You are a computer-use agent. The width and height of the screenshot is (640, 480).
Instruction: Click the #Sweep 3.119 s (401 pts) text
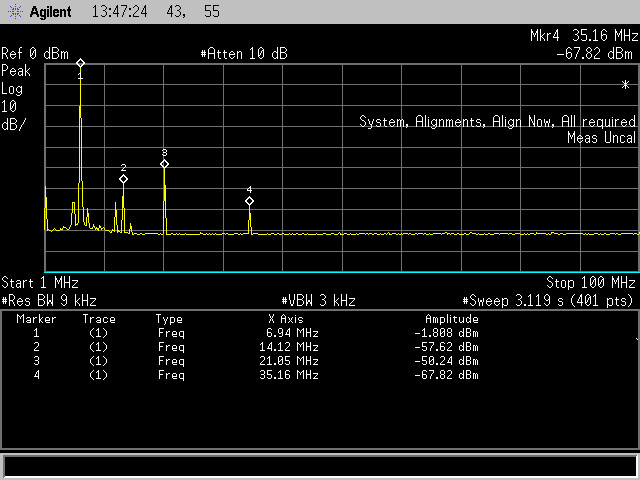coord(548,301)
